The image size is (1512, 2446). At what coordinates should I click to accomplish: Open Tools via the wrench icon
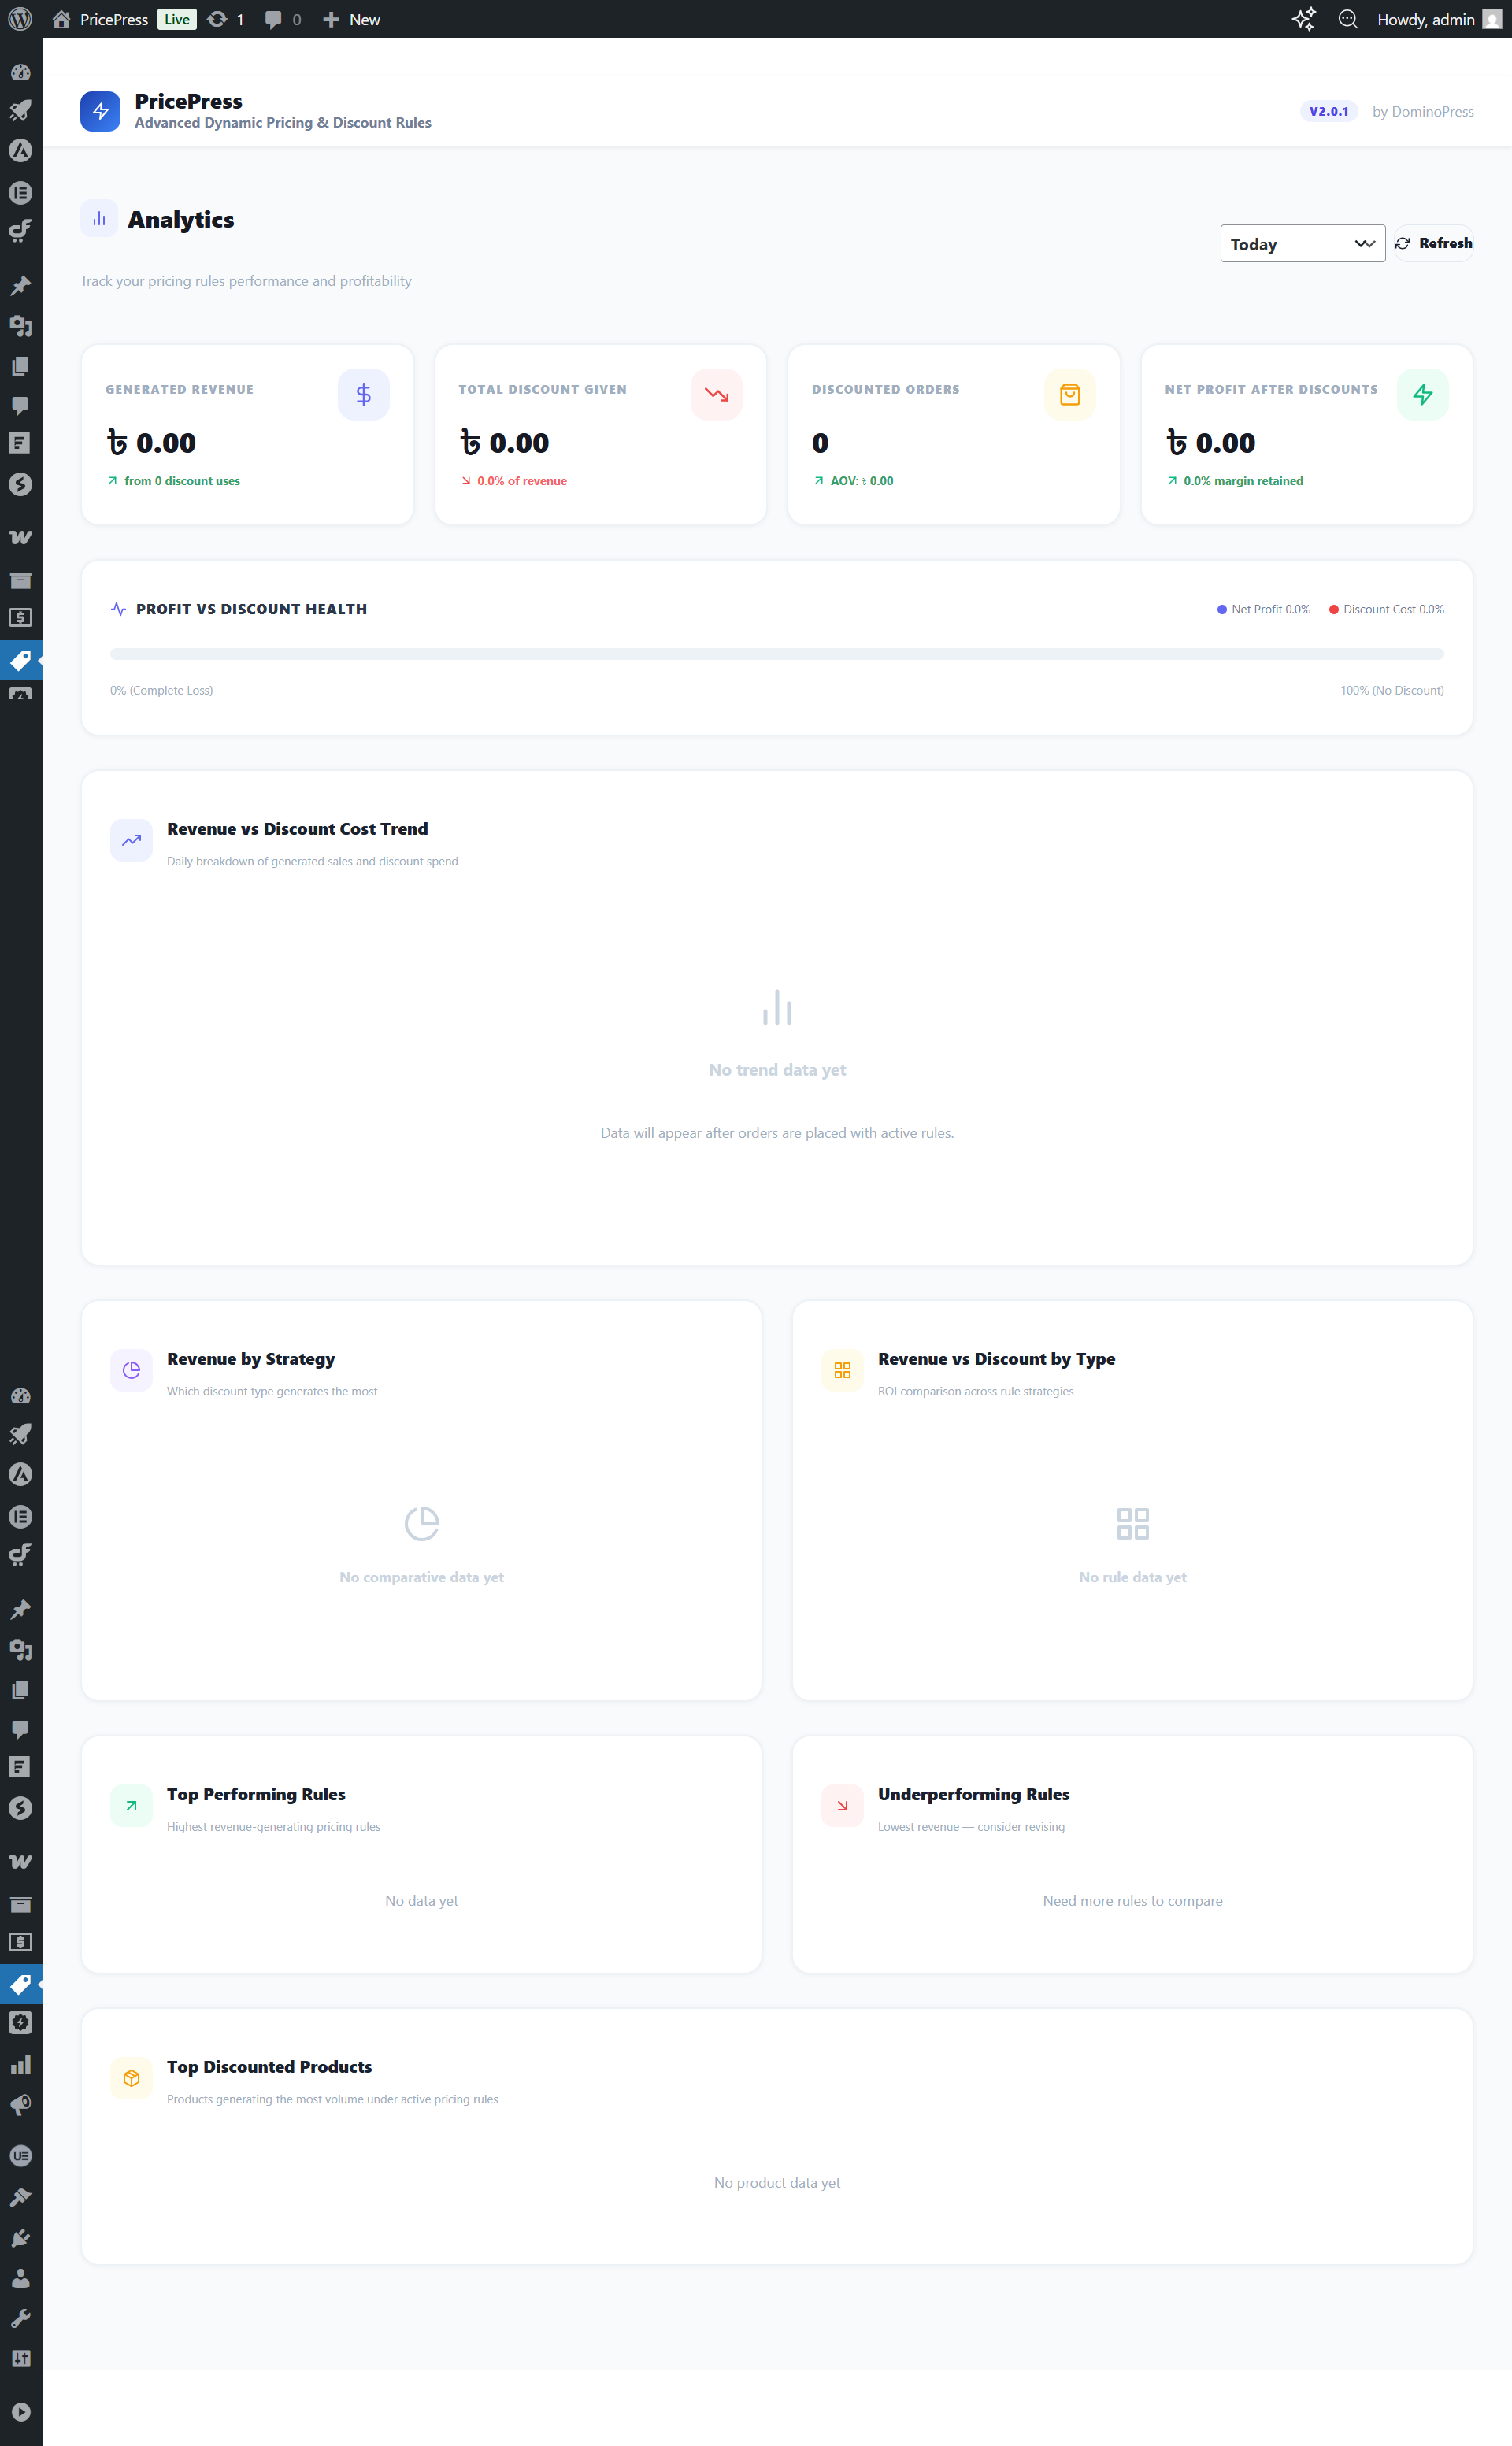20,2319
